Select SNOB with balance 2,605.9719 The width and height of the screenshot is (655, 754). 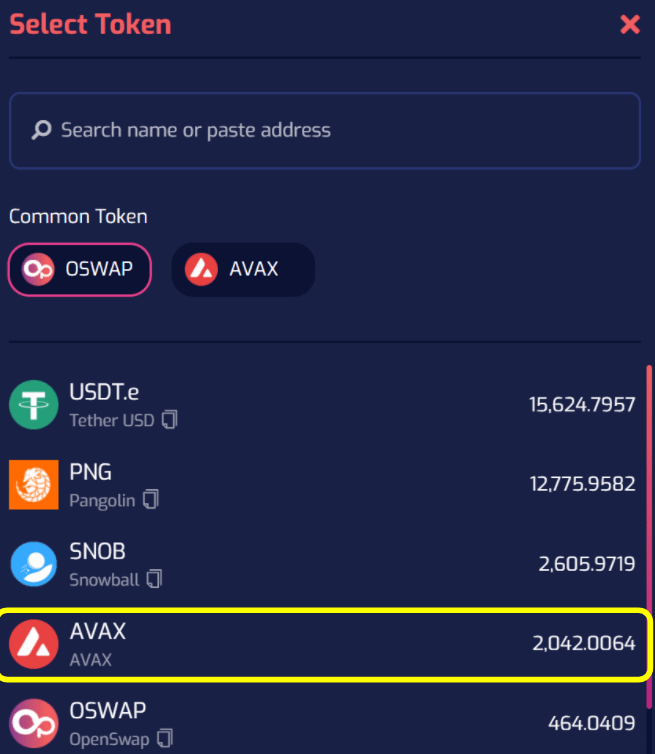point(586,564)
